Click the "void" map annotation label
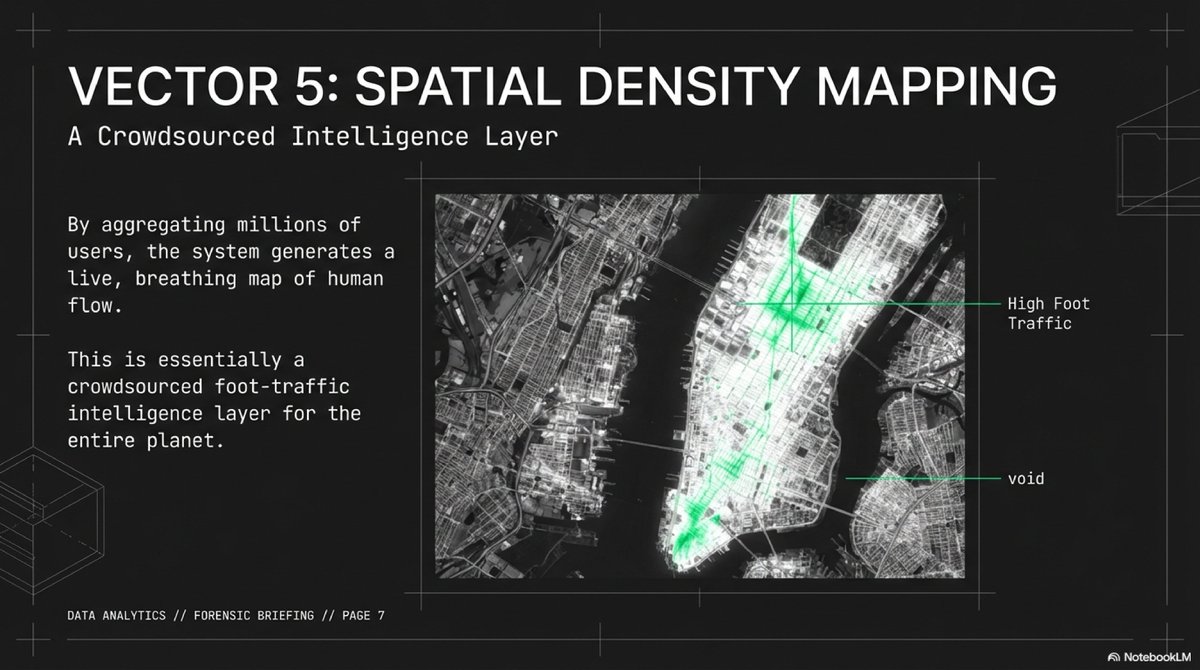This screenshot has width=1200, height=670. click(x=1025, y=479)
